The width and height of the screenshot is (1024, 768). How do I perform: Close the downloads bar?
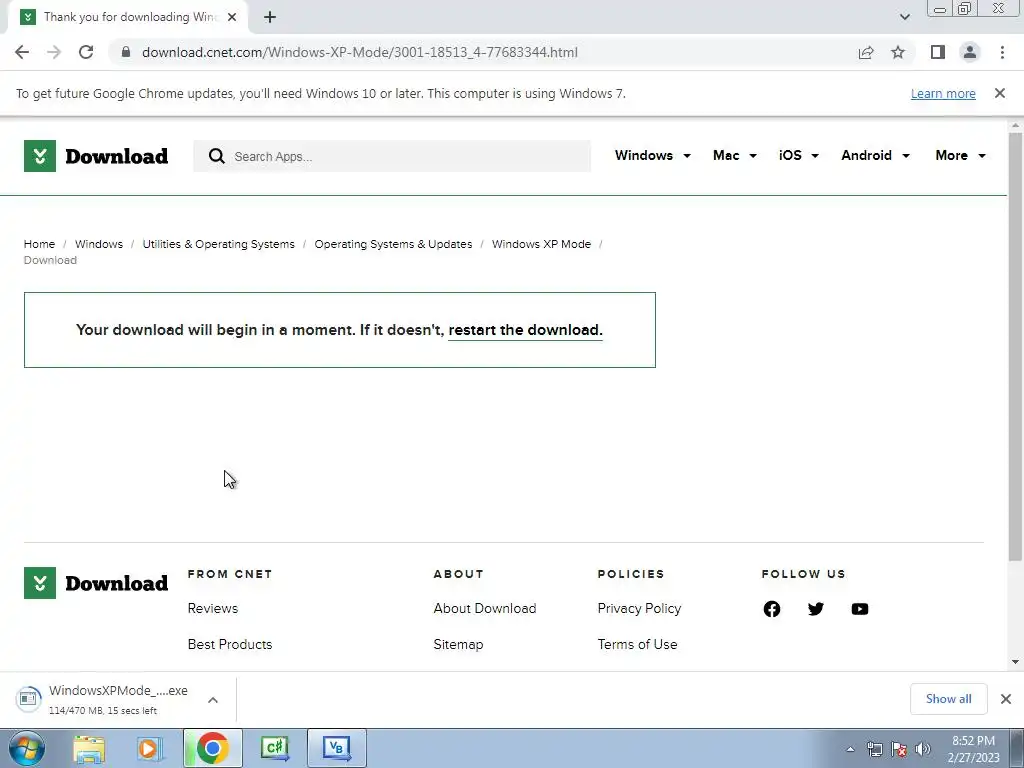coord(1006,699)
